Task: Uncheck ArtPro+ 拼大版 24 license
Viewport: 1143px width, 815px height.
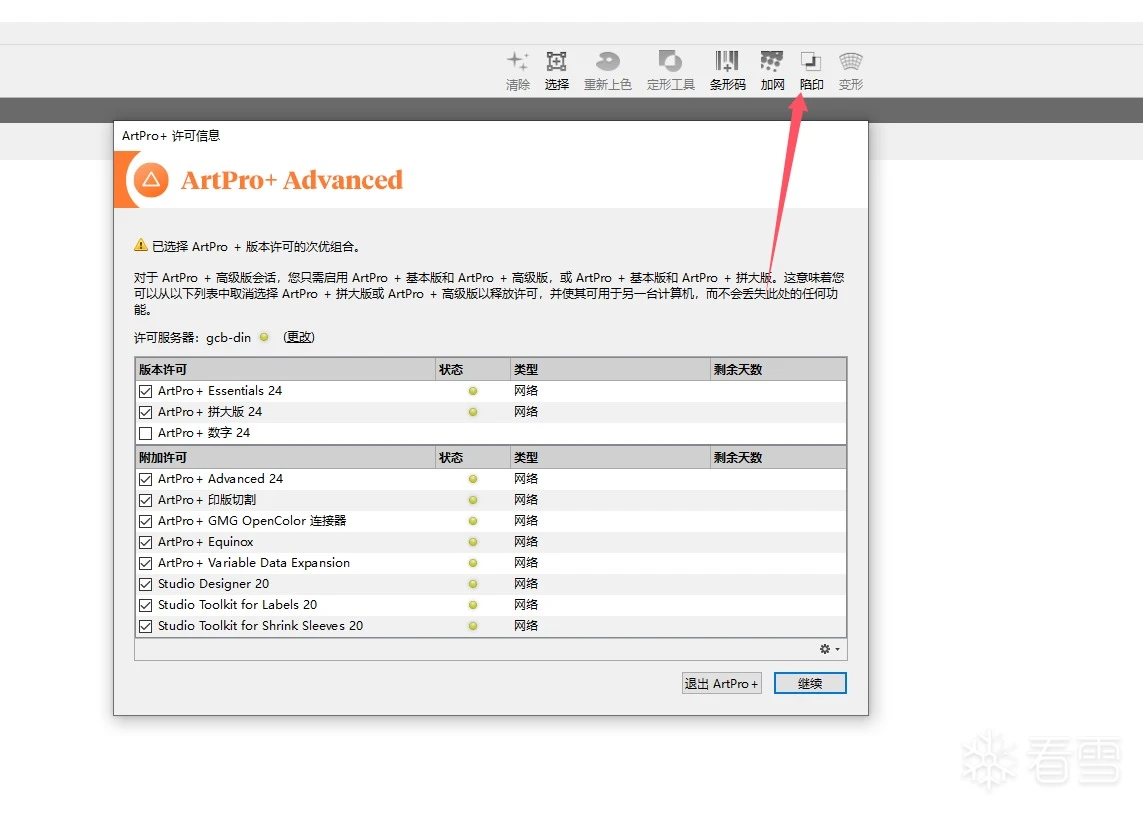Action: tap(146, 413)
